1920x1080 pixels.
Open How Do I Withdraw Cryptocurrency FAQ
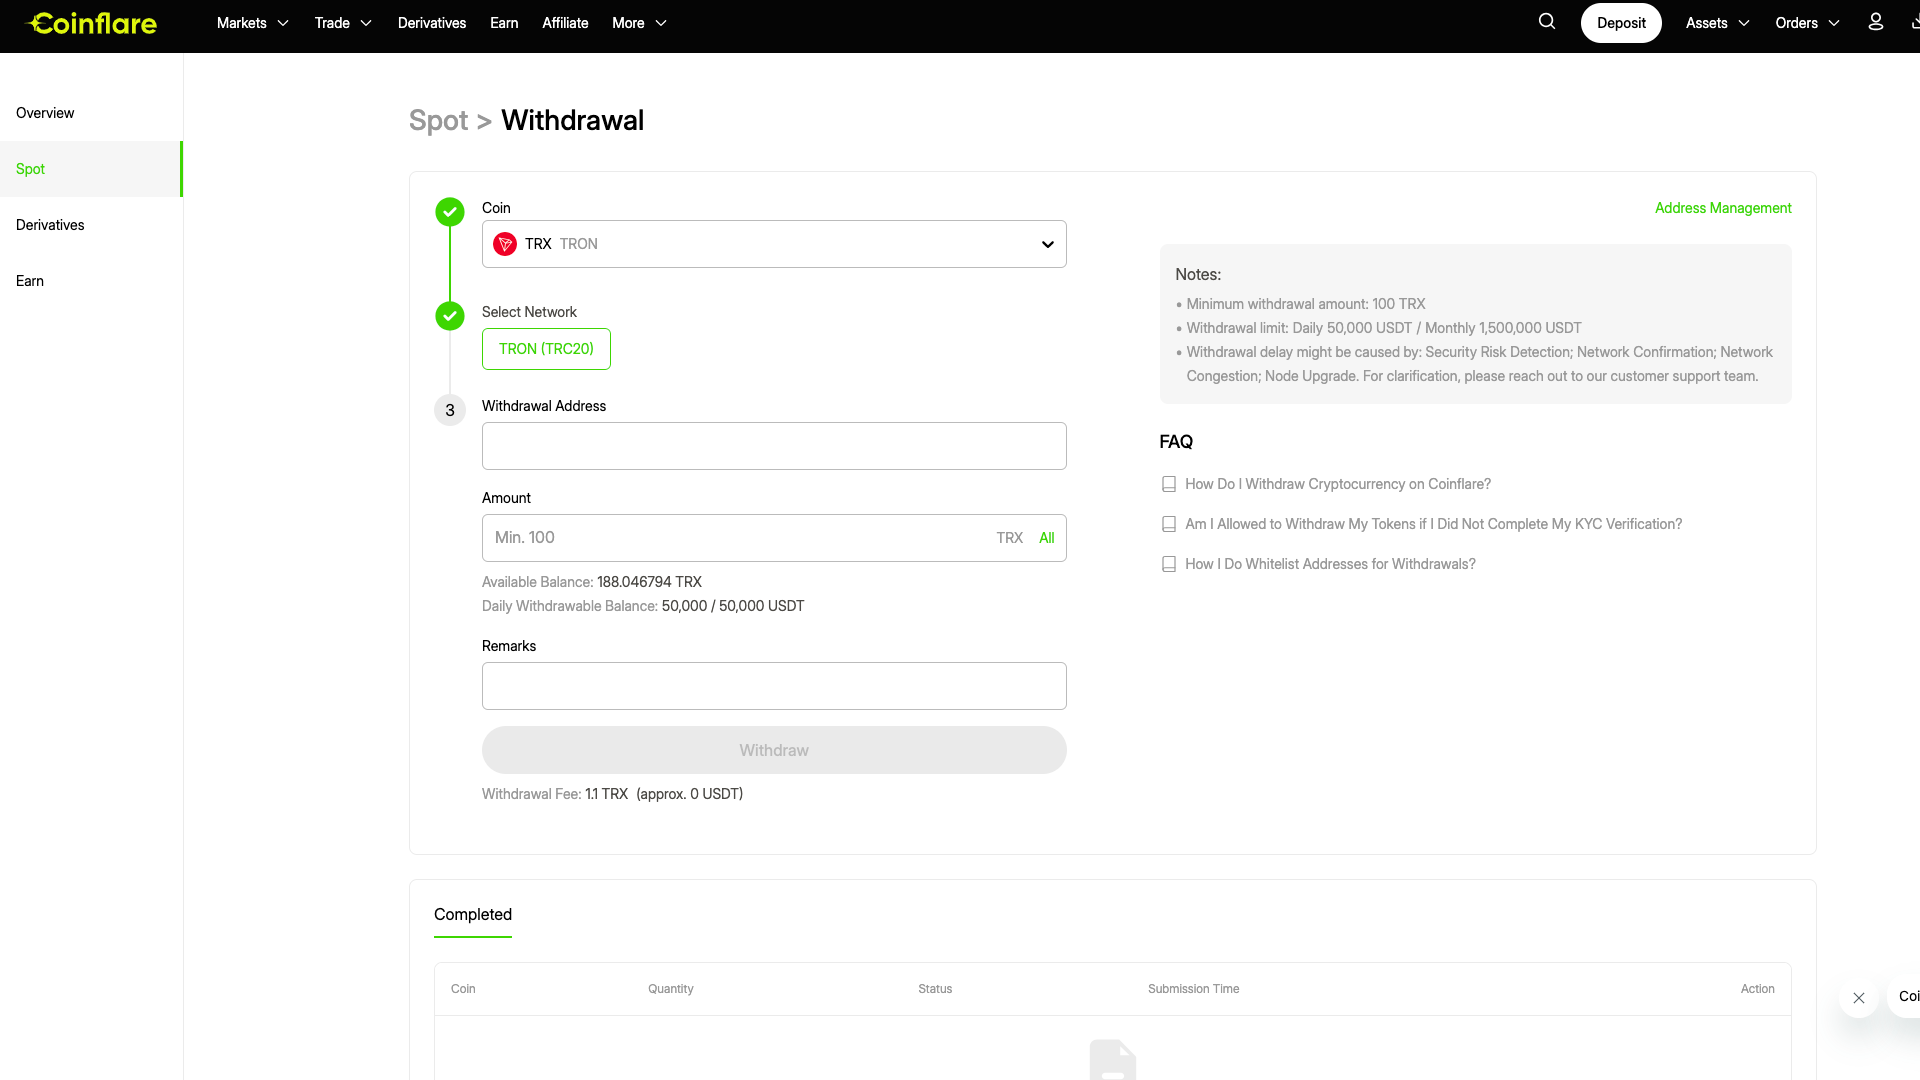pyautogui.click(x=1338, y=484)
